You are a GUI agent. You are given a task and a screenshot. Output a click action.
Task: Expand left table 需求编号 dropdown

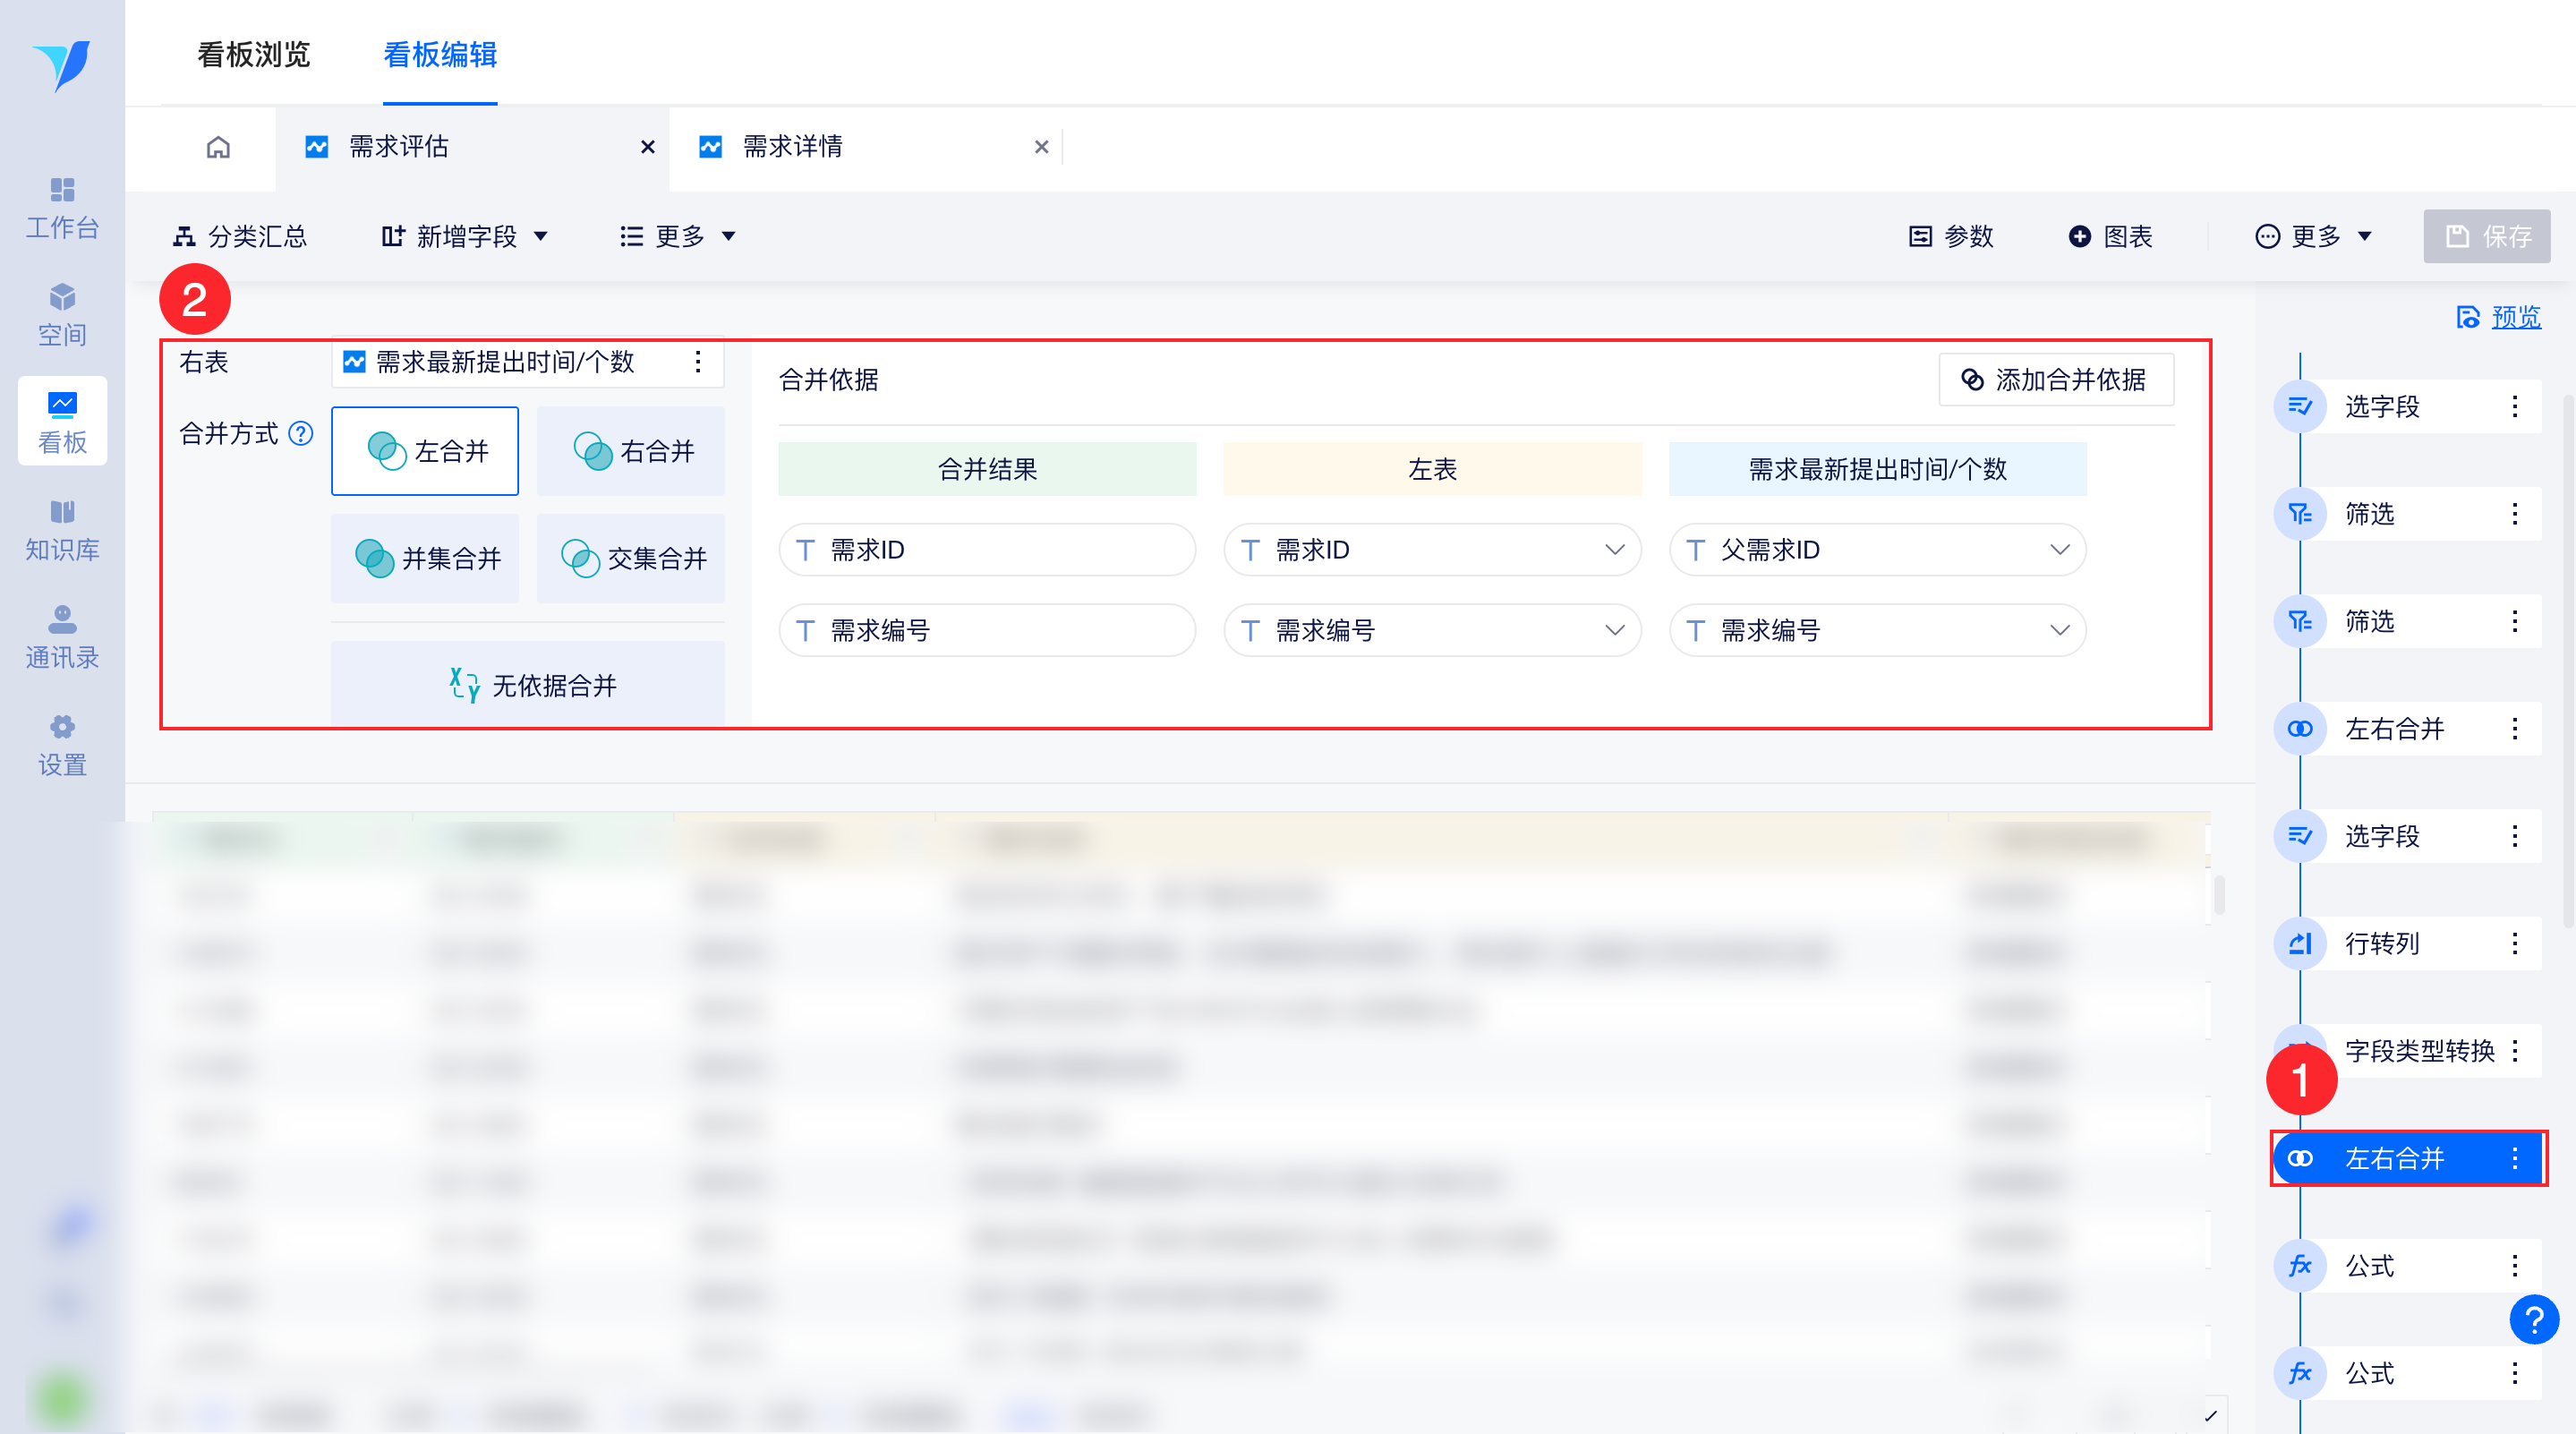click(1614, 630)
